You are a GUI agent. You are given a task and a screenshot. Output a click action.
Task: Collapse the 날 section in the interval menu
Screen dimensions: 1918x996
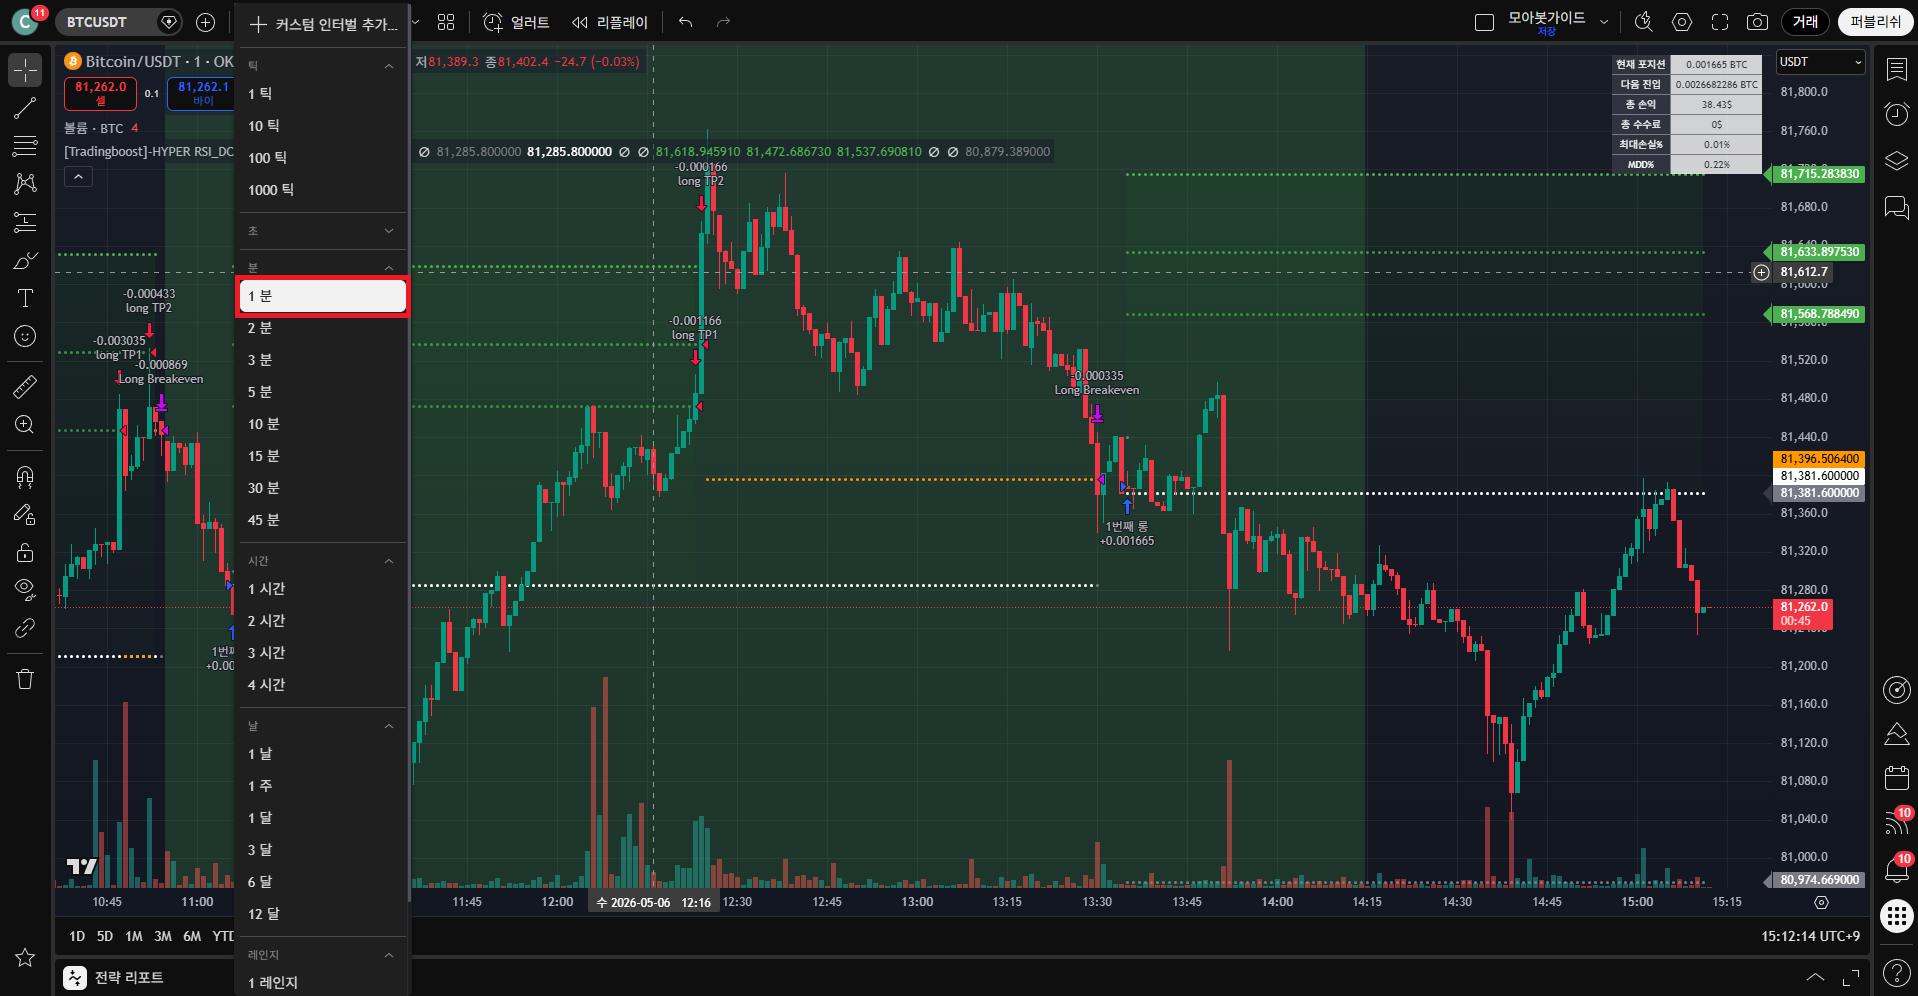point(389,726)
